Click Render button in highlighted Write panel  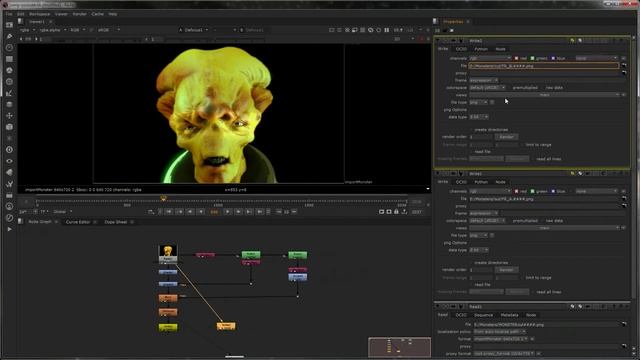click(506, 137)
